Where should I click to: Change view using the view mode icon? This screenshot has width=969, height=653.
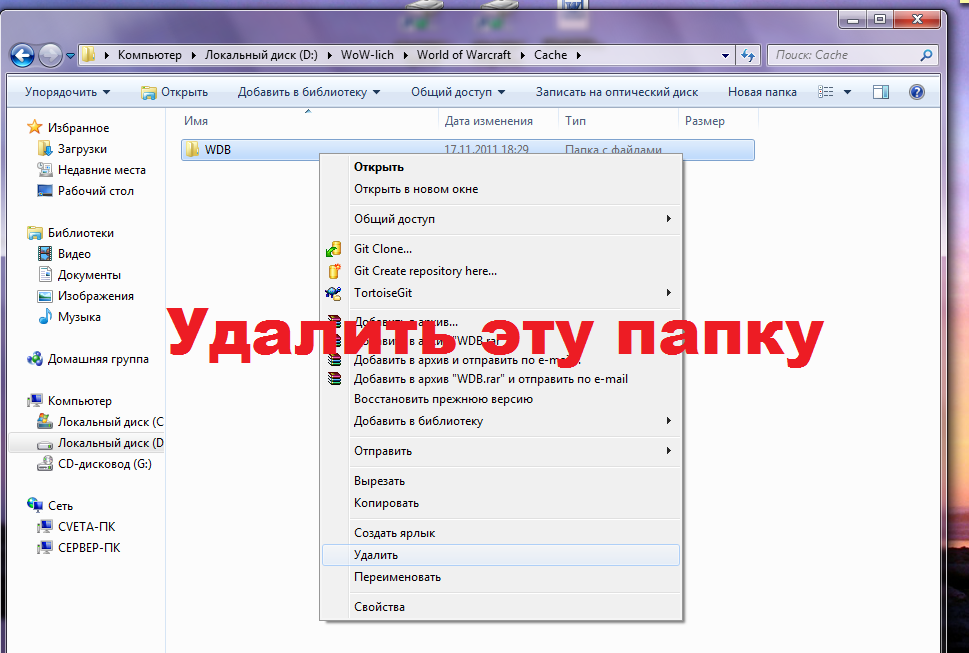point(826,92)
